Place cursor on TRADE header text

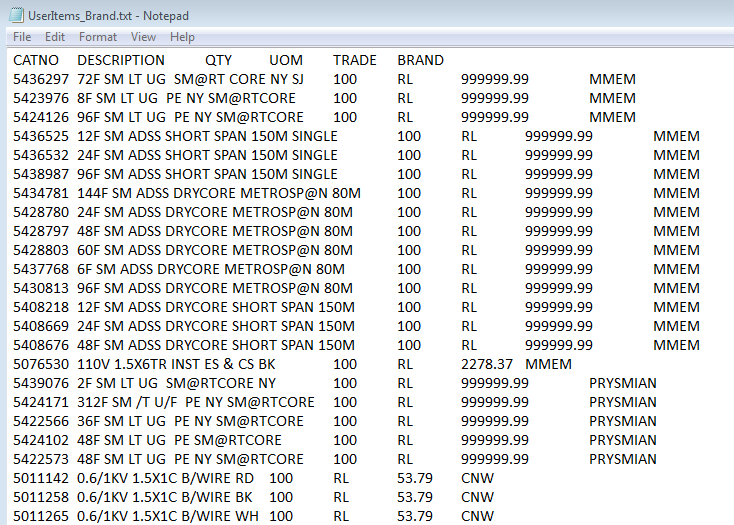355,60
